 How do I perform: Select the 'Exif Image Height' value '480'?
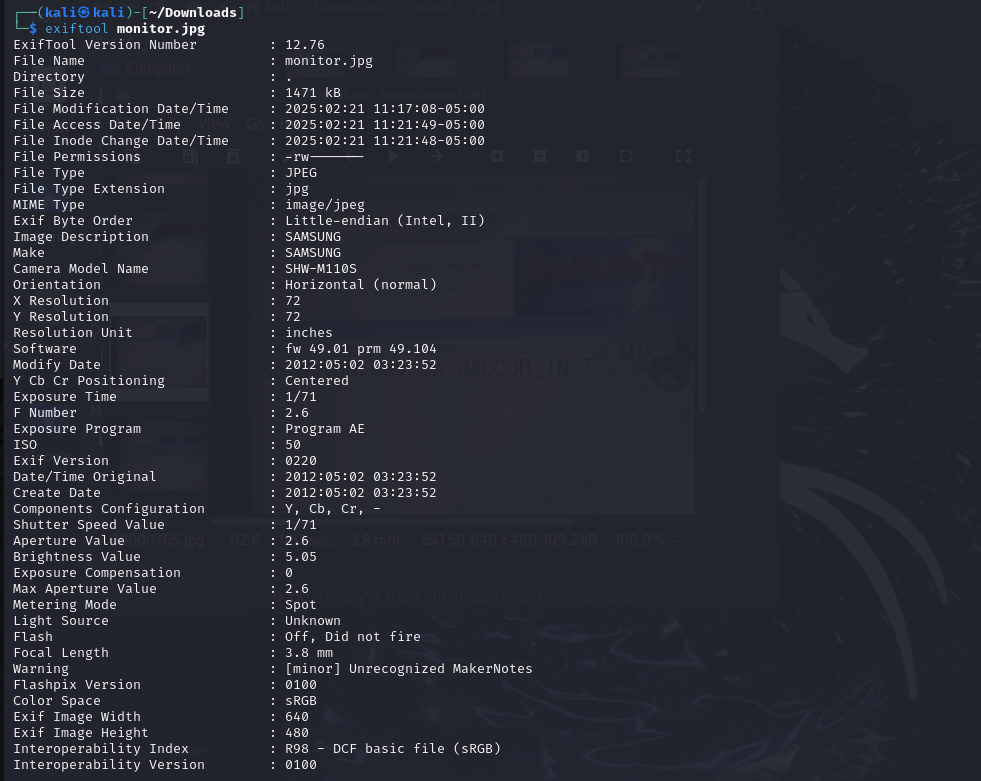tap(297, 733)
